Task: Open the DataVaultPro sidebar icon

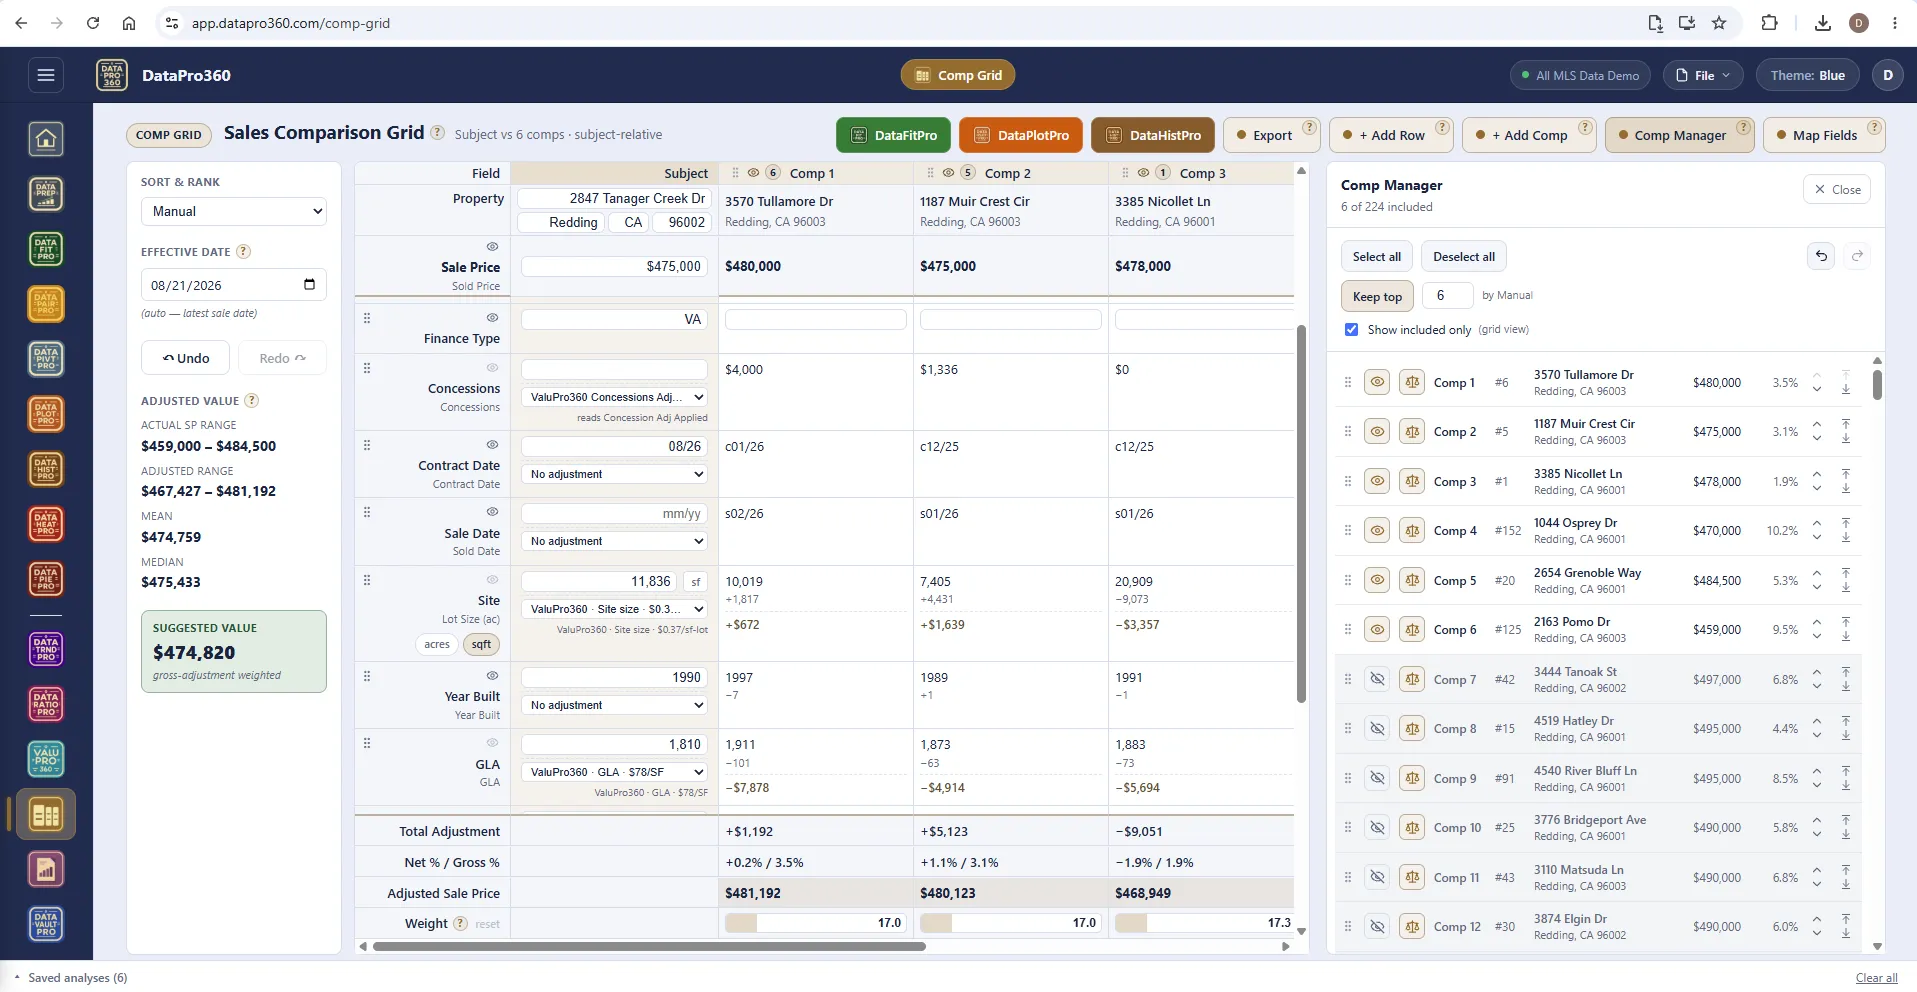Action: tap(46, 925)
